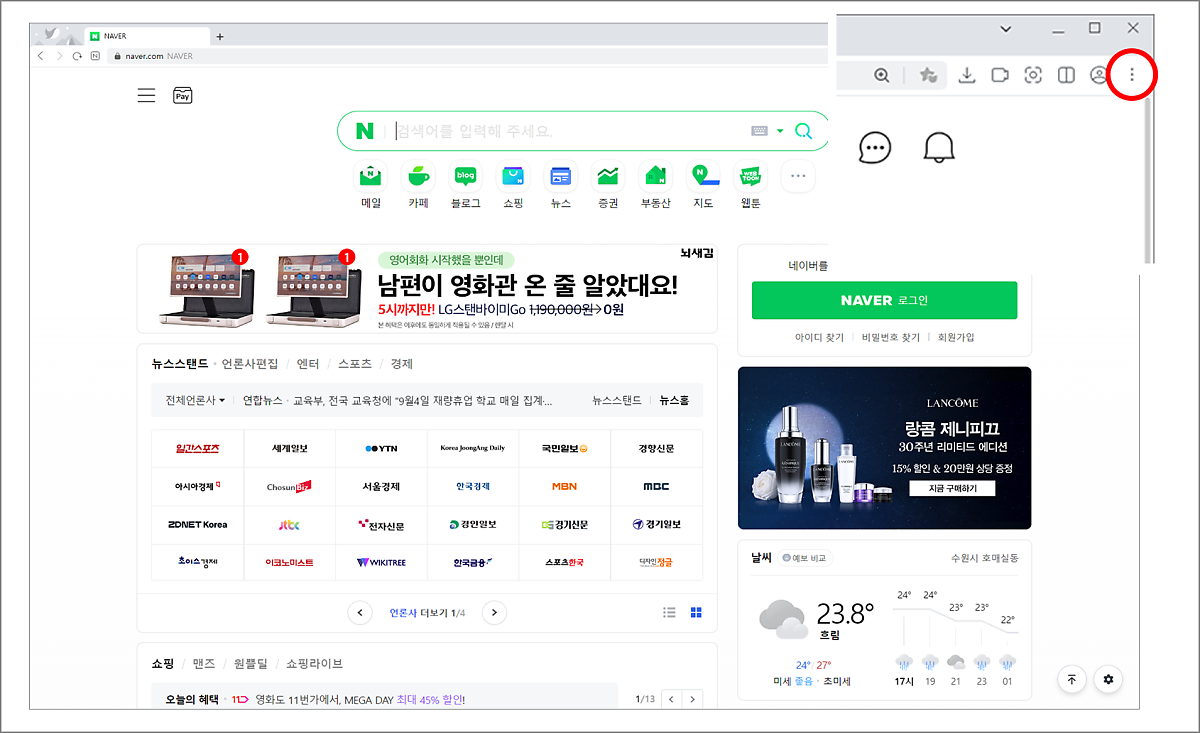Click the Naver Pay icon

coord(182,96)
